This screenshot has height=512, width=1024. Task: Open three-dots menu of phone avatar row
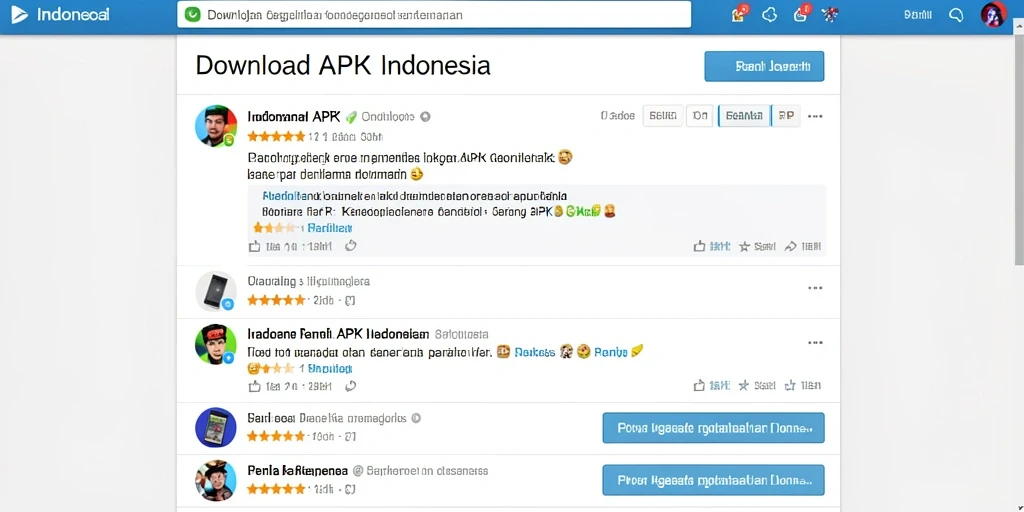[815, 287]
